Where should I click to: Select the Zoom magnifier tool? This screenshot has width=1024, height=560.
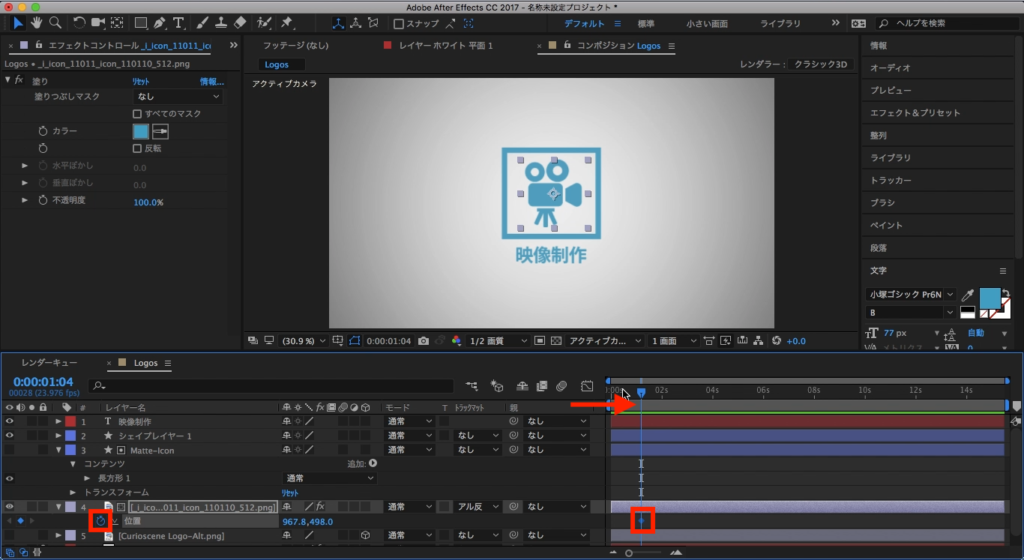click(54, 22)
